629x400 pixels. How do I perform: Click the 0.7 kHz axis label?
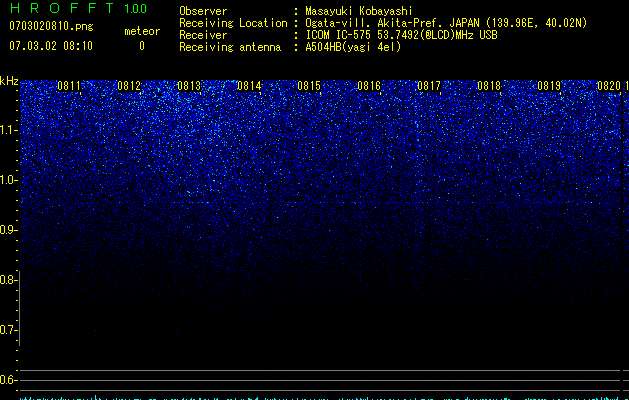(x=8, y=330)
